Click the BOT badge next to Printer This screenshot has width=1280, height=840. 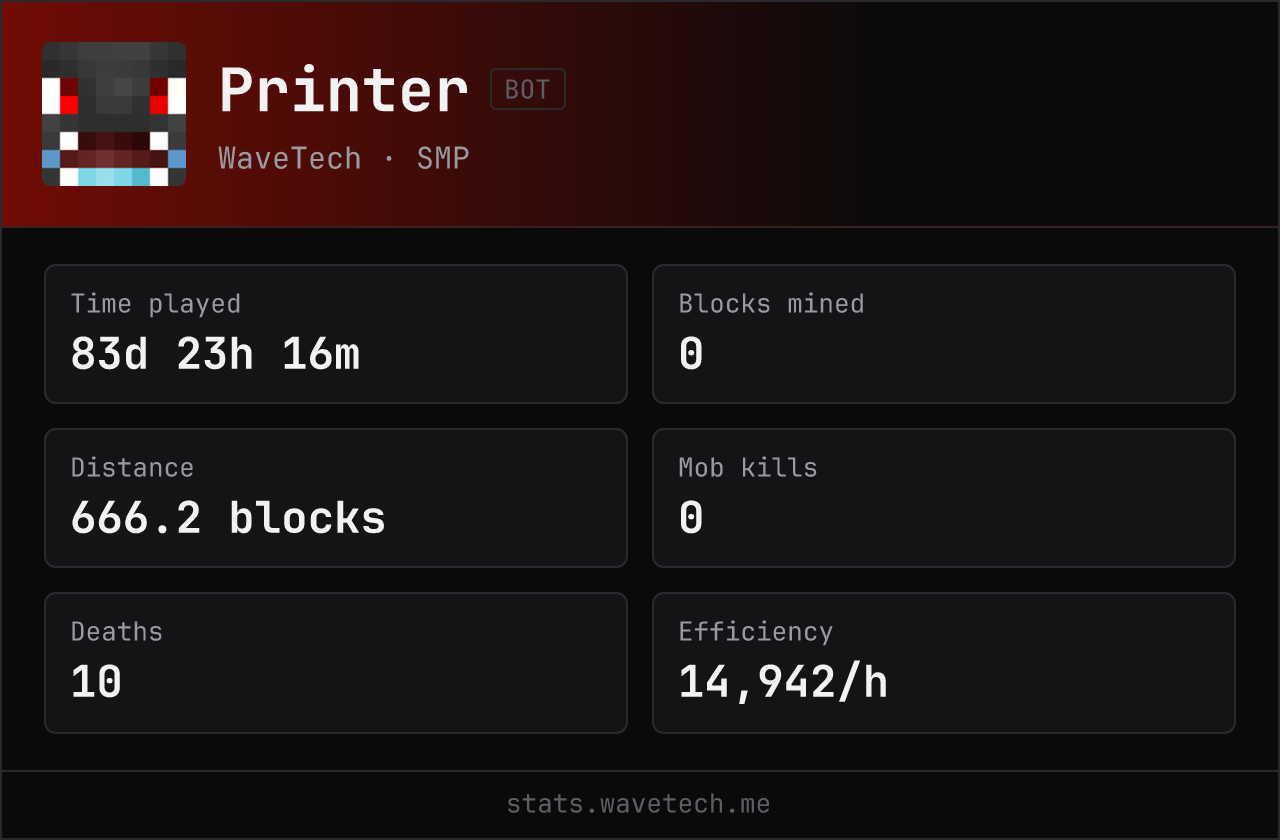pyautogui.click(x=528, y=89)
